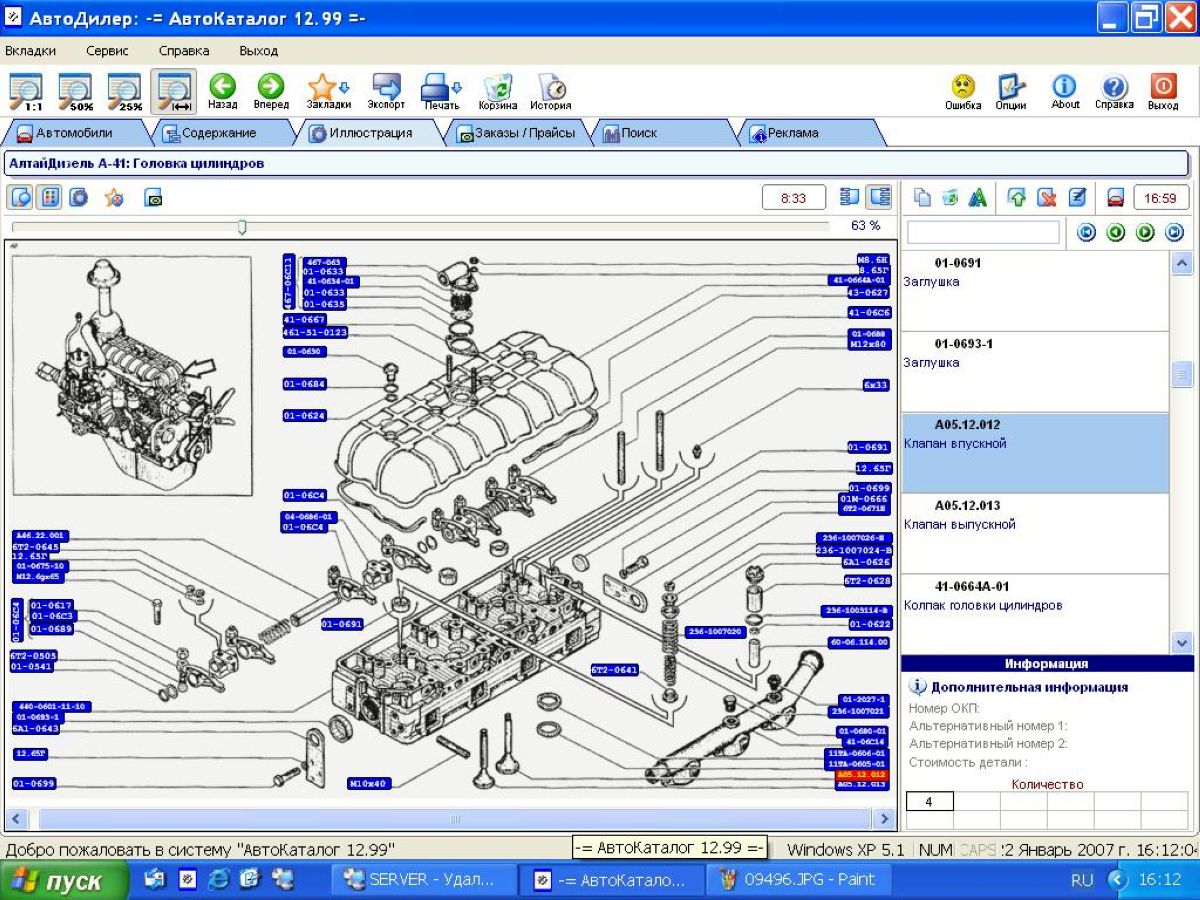Click the illustration horizontal scroll right arrow
This screenshot has height=900, width=1200.
883,819
